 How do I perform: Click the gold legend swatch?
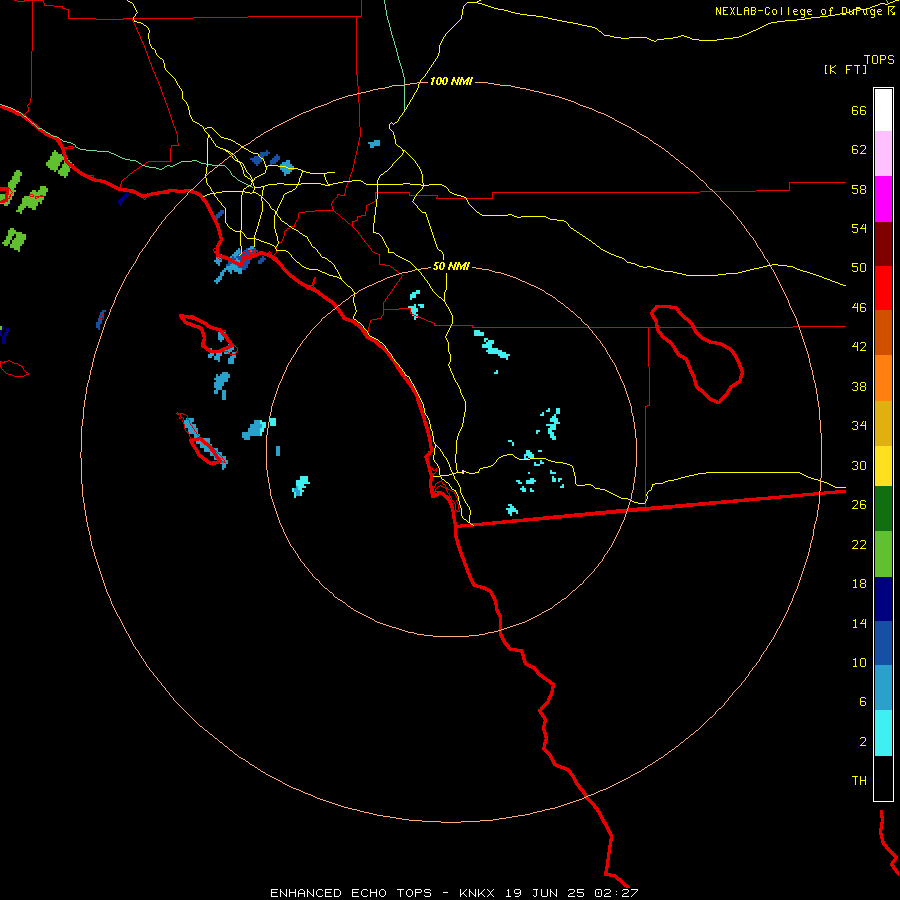(x=883, y=423)
